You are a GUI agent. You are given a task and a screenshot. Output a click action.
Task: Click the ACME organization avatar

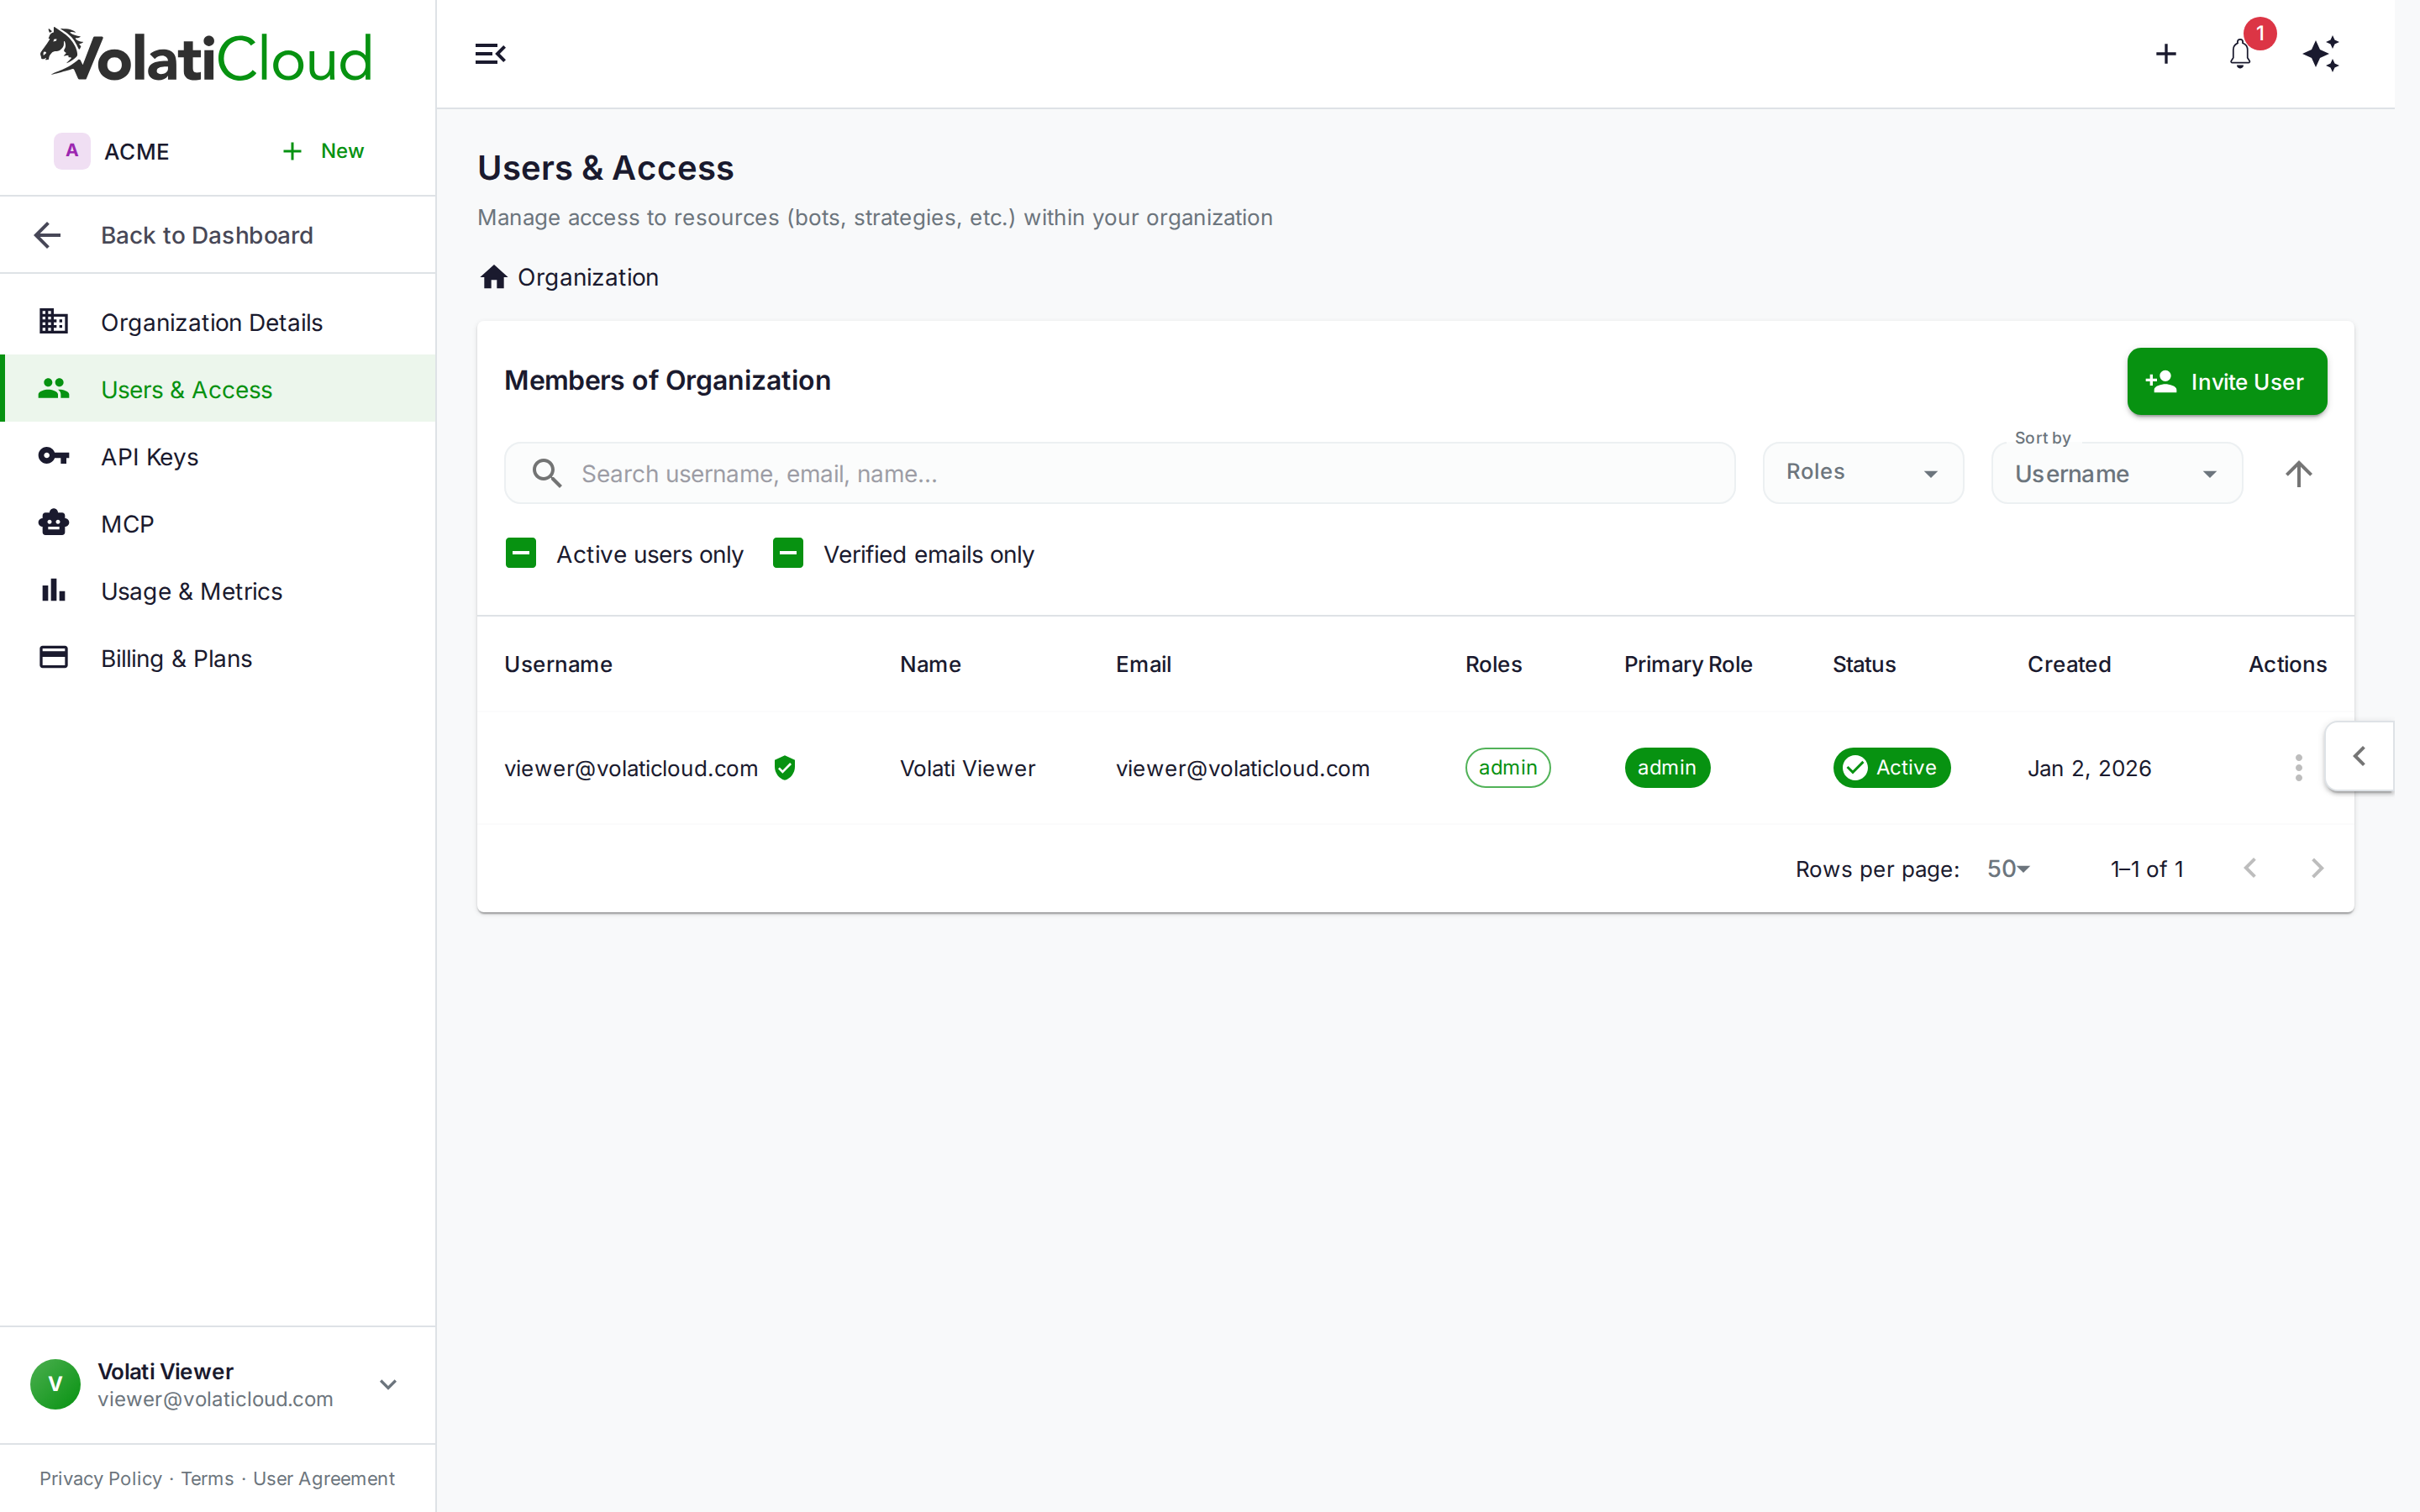click(x=72, y=151)
